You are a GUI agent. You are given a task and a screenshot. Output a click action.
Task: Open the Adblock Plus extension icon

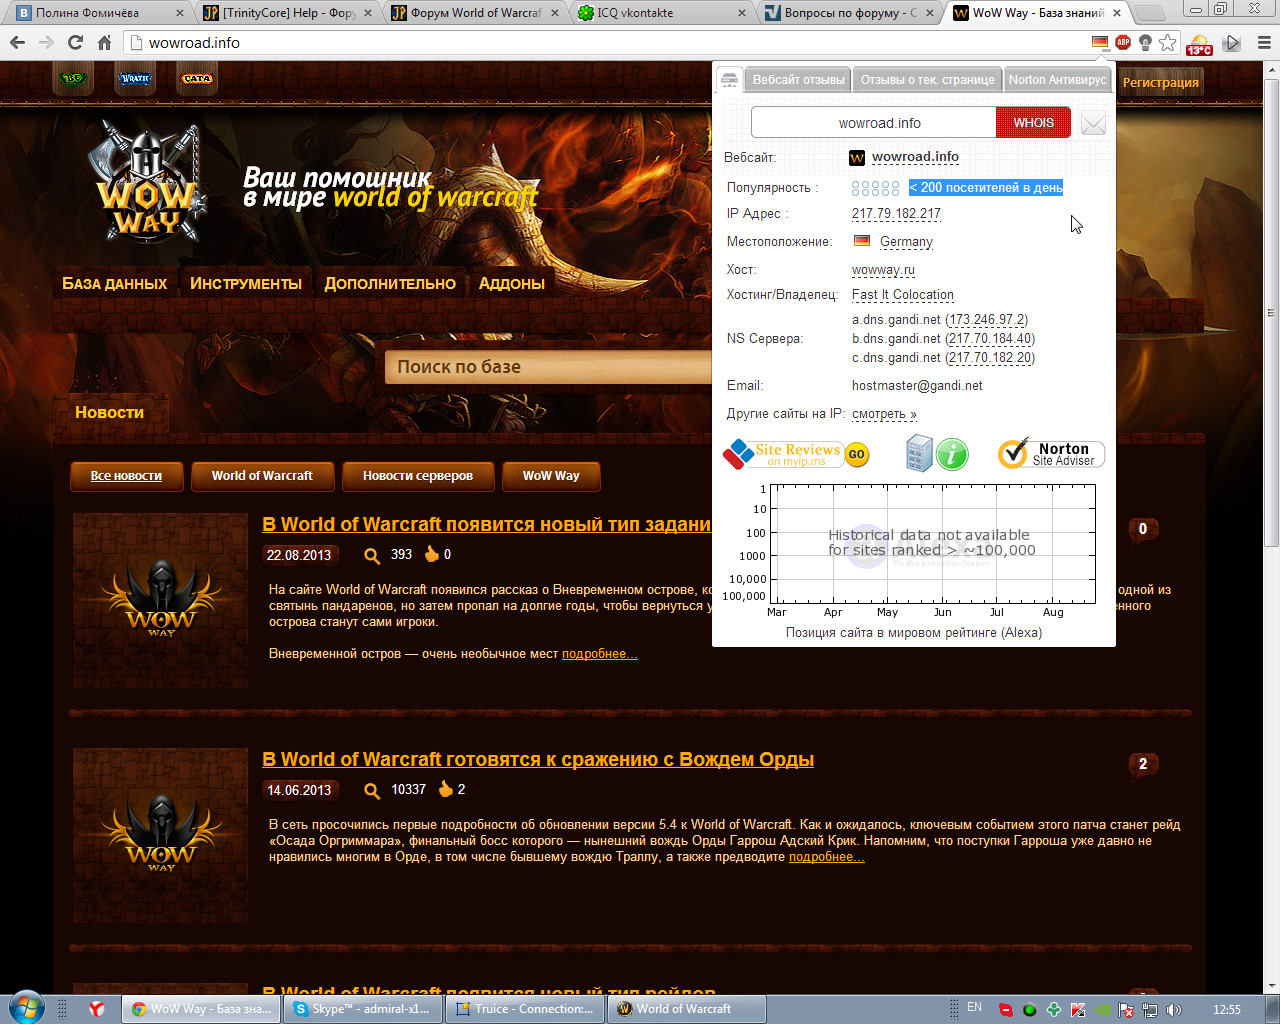point(1123,43)
